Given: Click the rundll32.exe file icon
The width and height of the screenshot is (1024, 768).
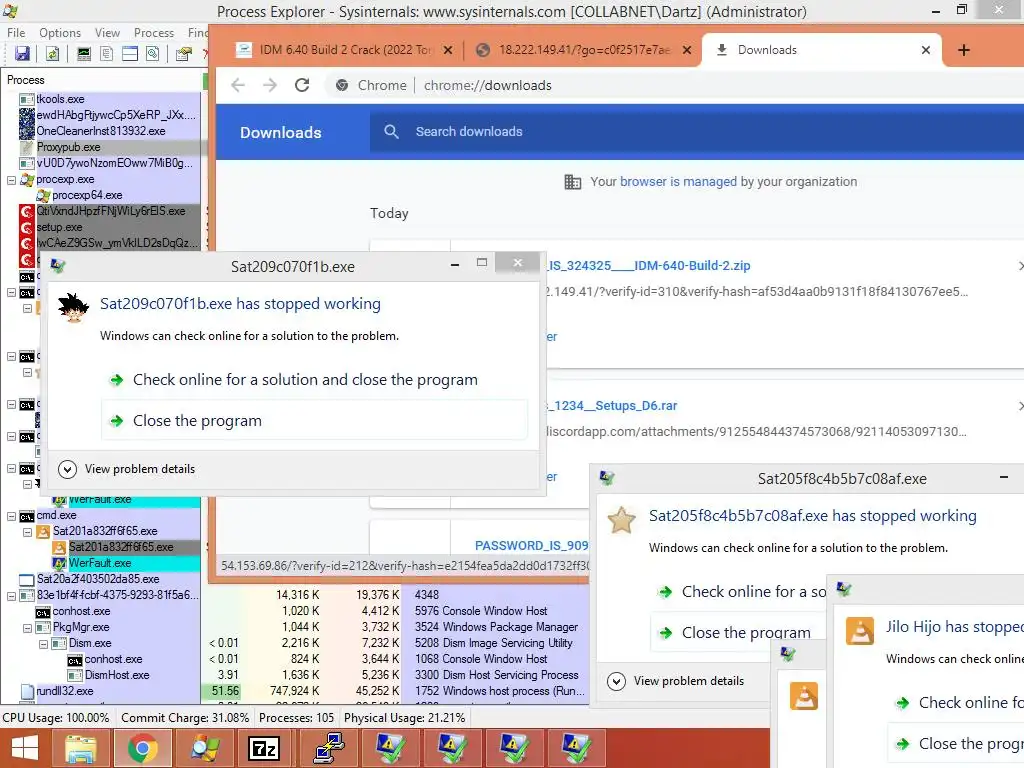Looking at the screenshot, I should coord(27,691).
